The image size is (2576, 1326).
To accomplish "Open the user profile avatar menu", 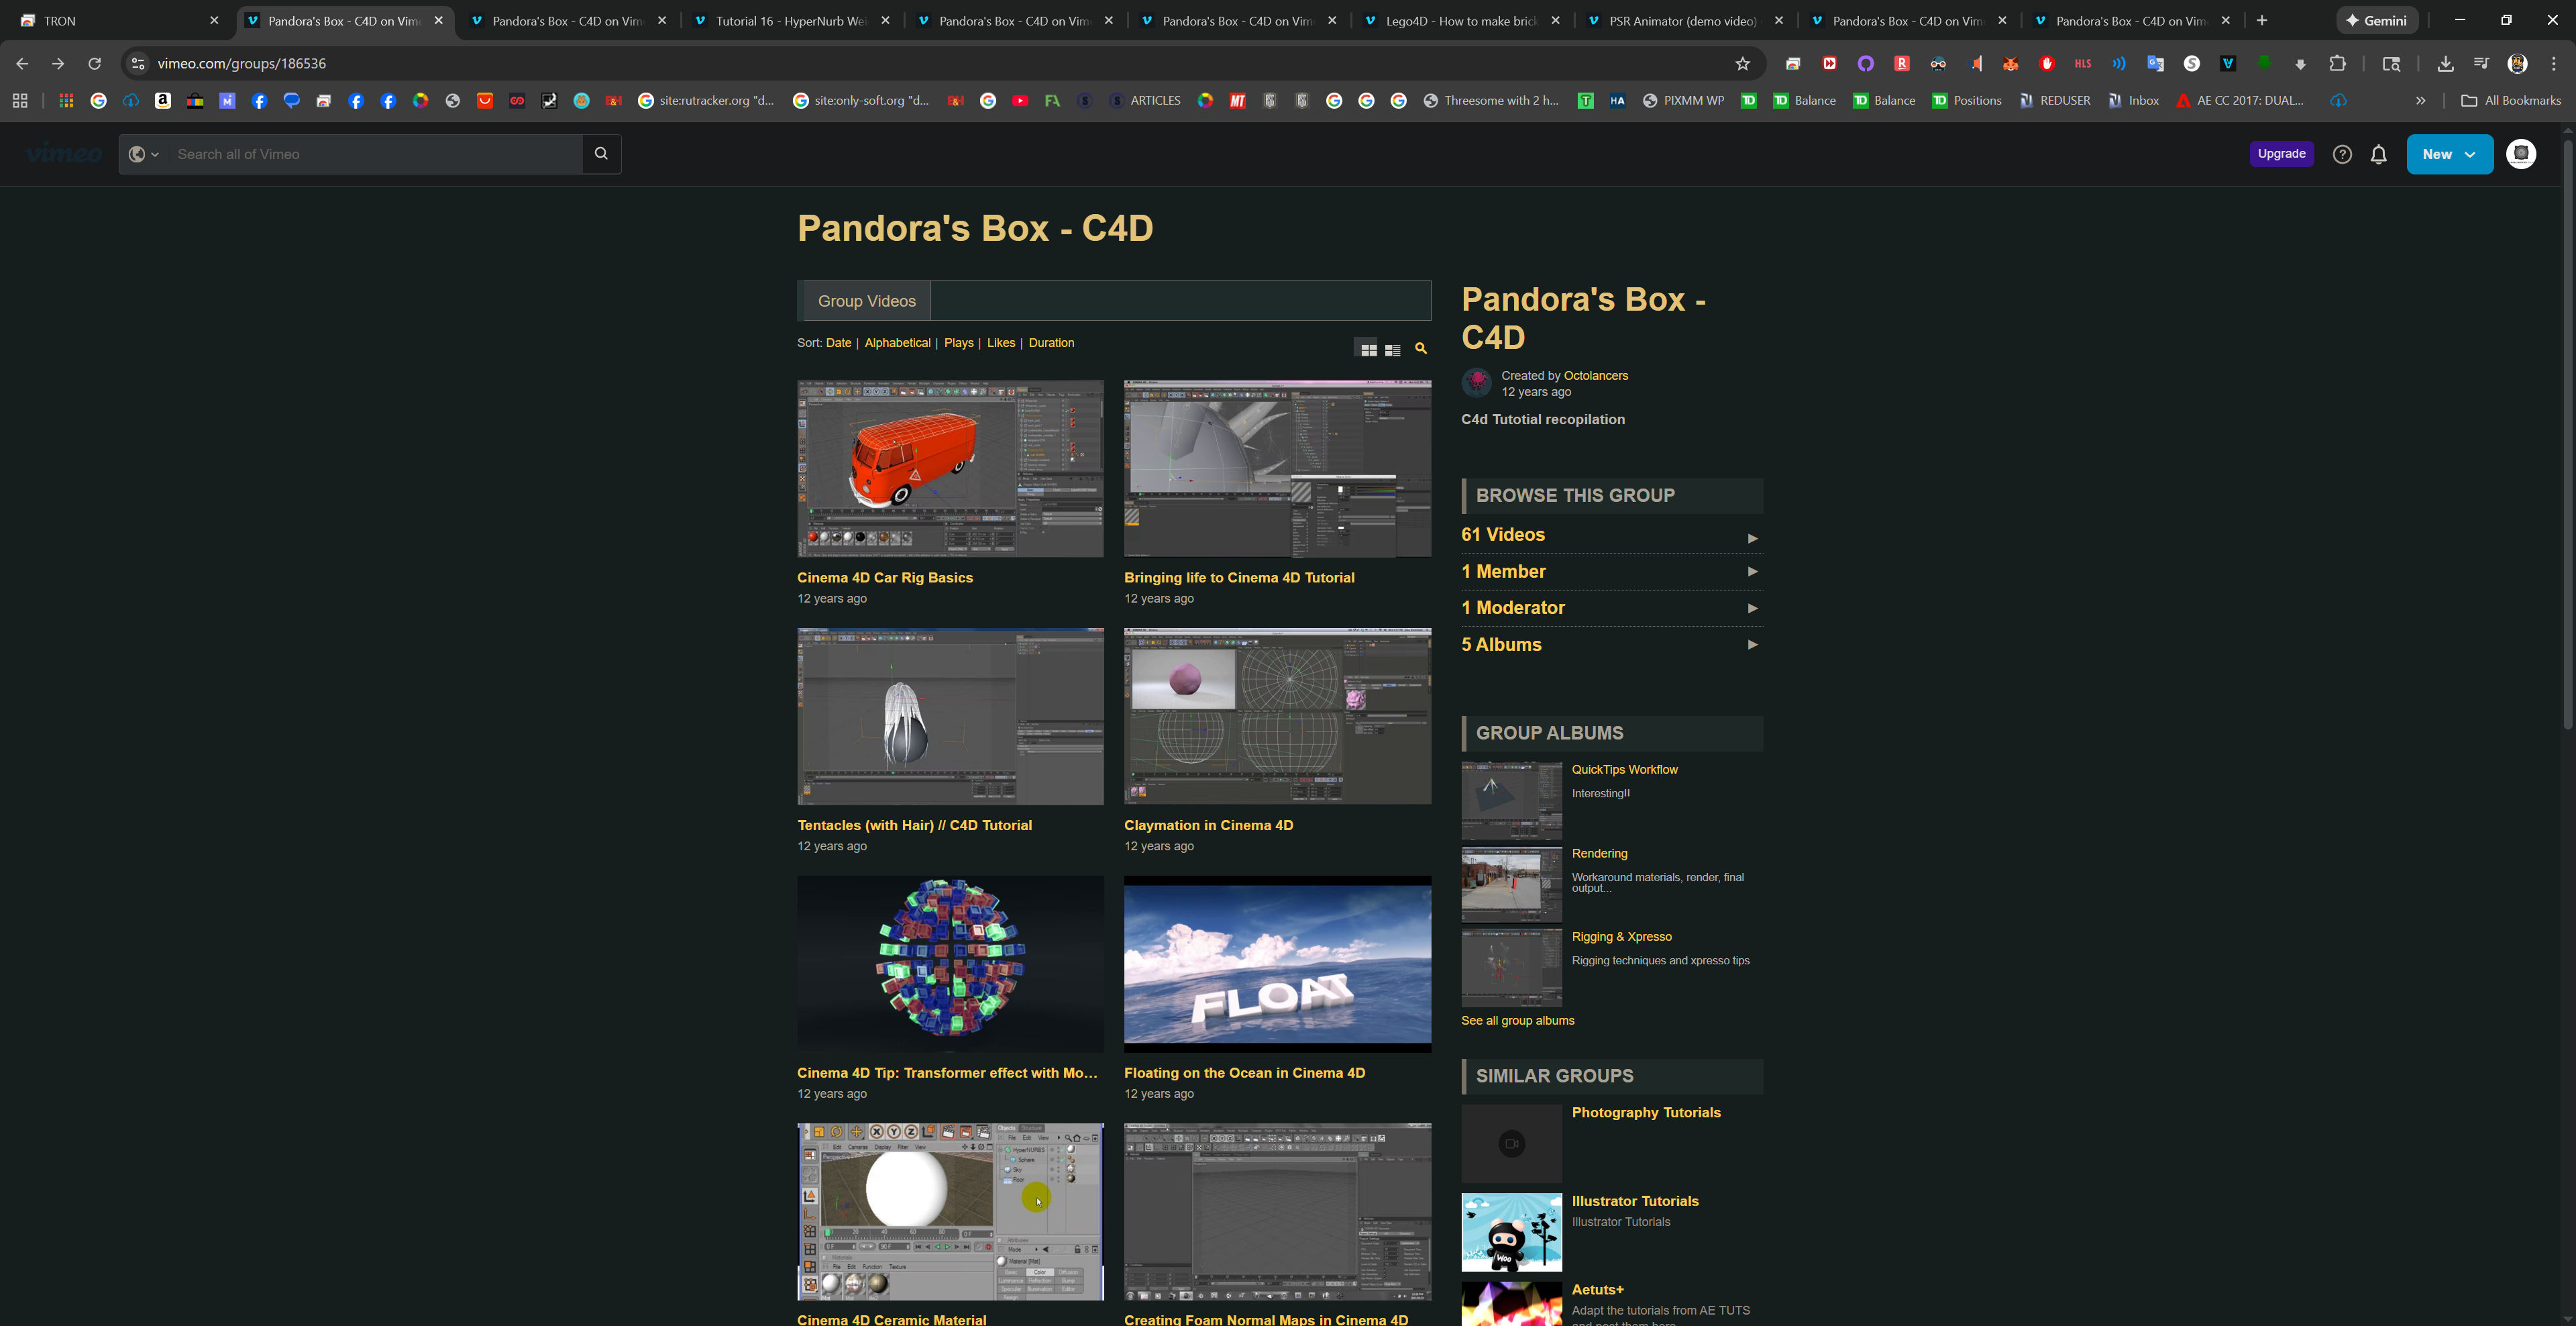I will point(2520,154).
